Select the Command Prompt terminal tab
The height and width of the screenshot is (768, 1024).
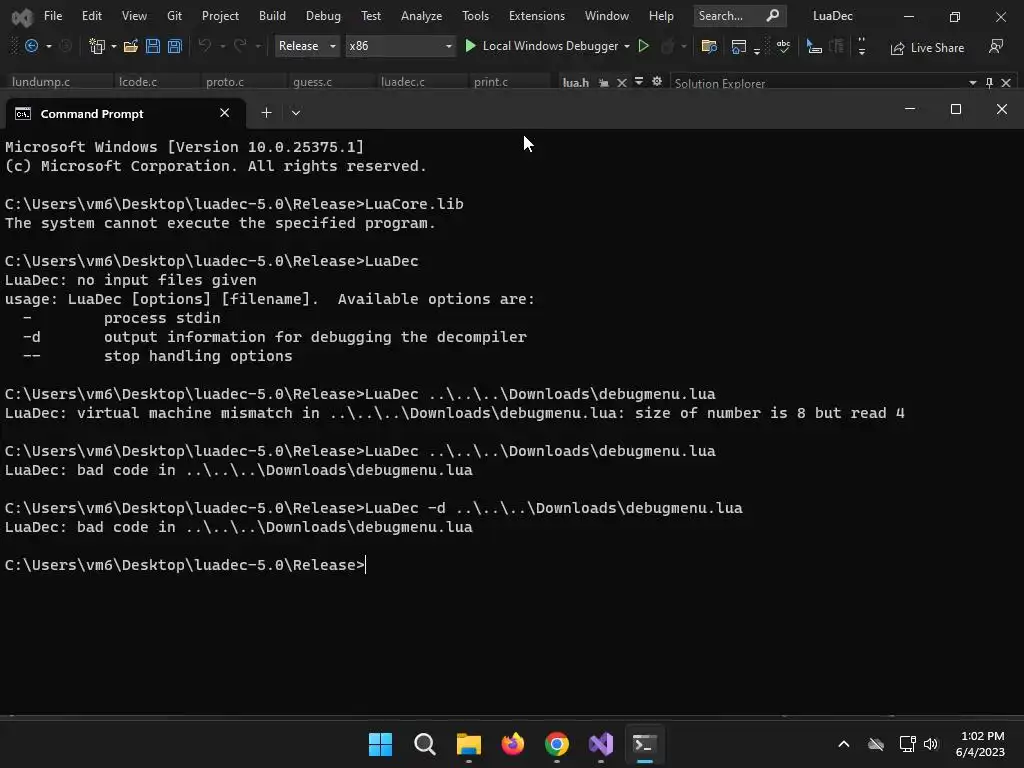[x=124, y=114]
